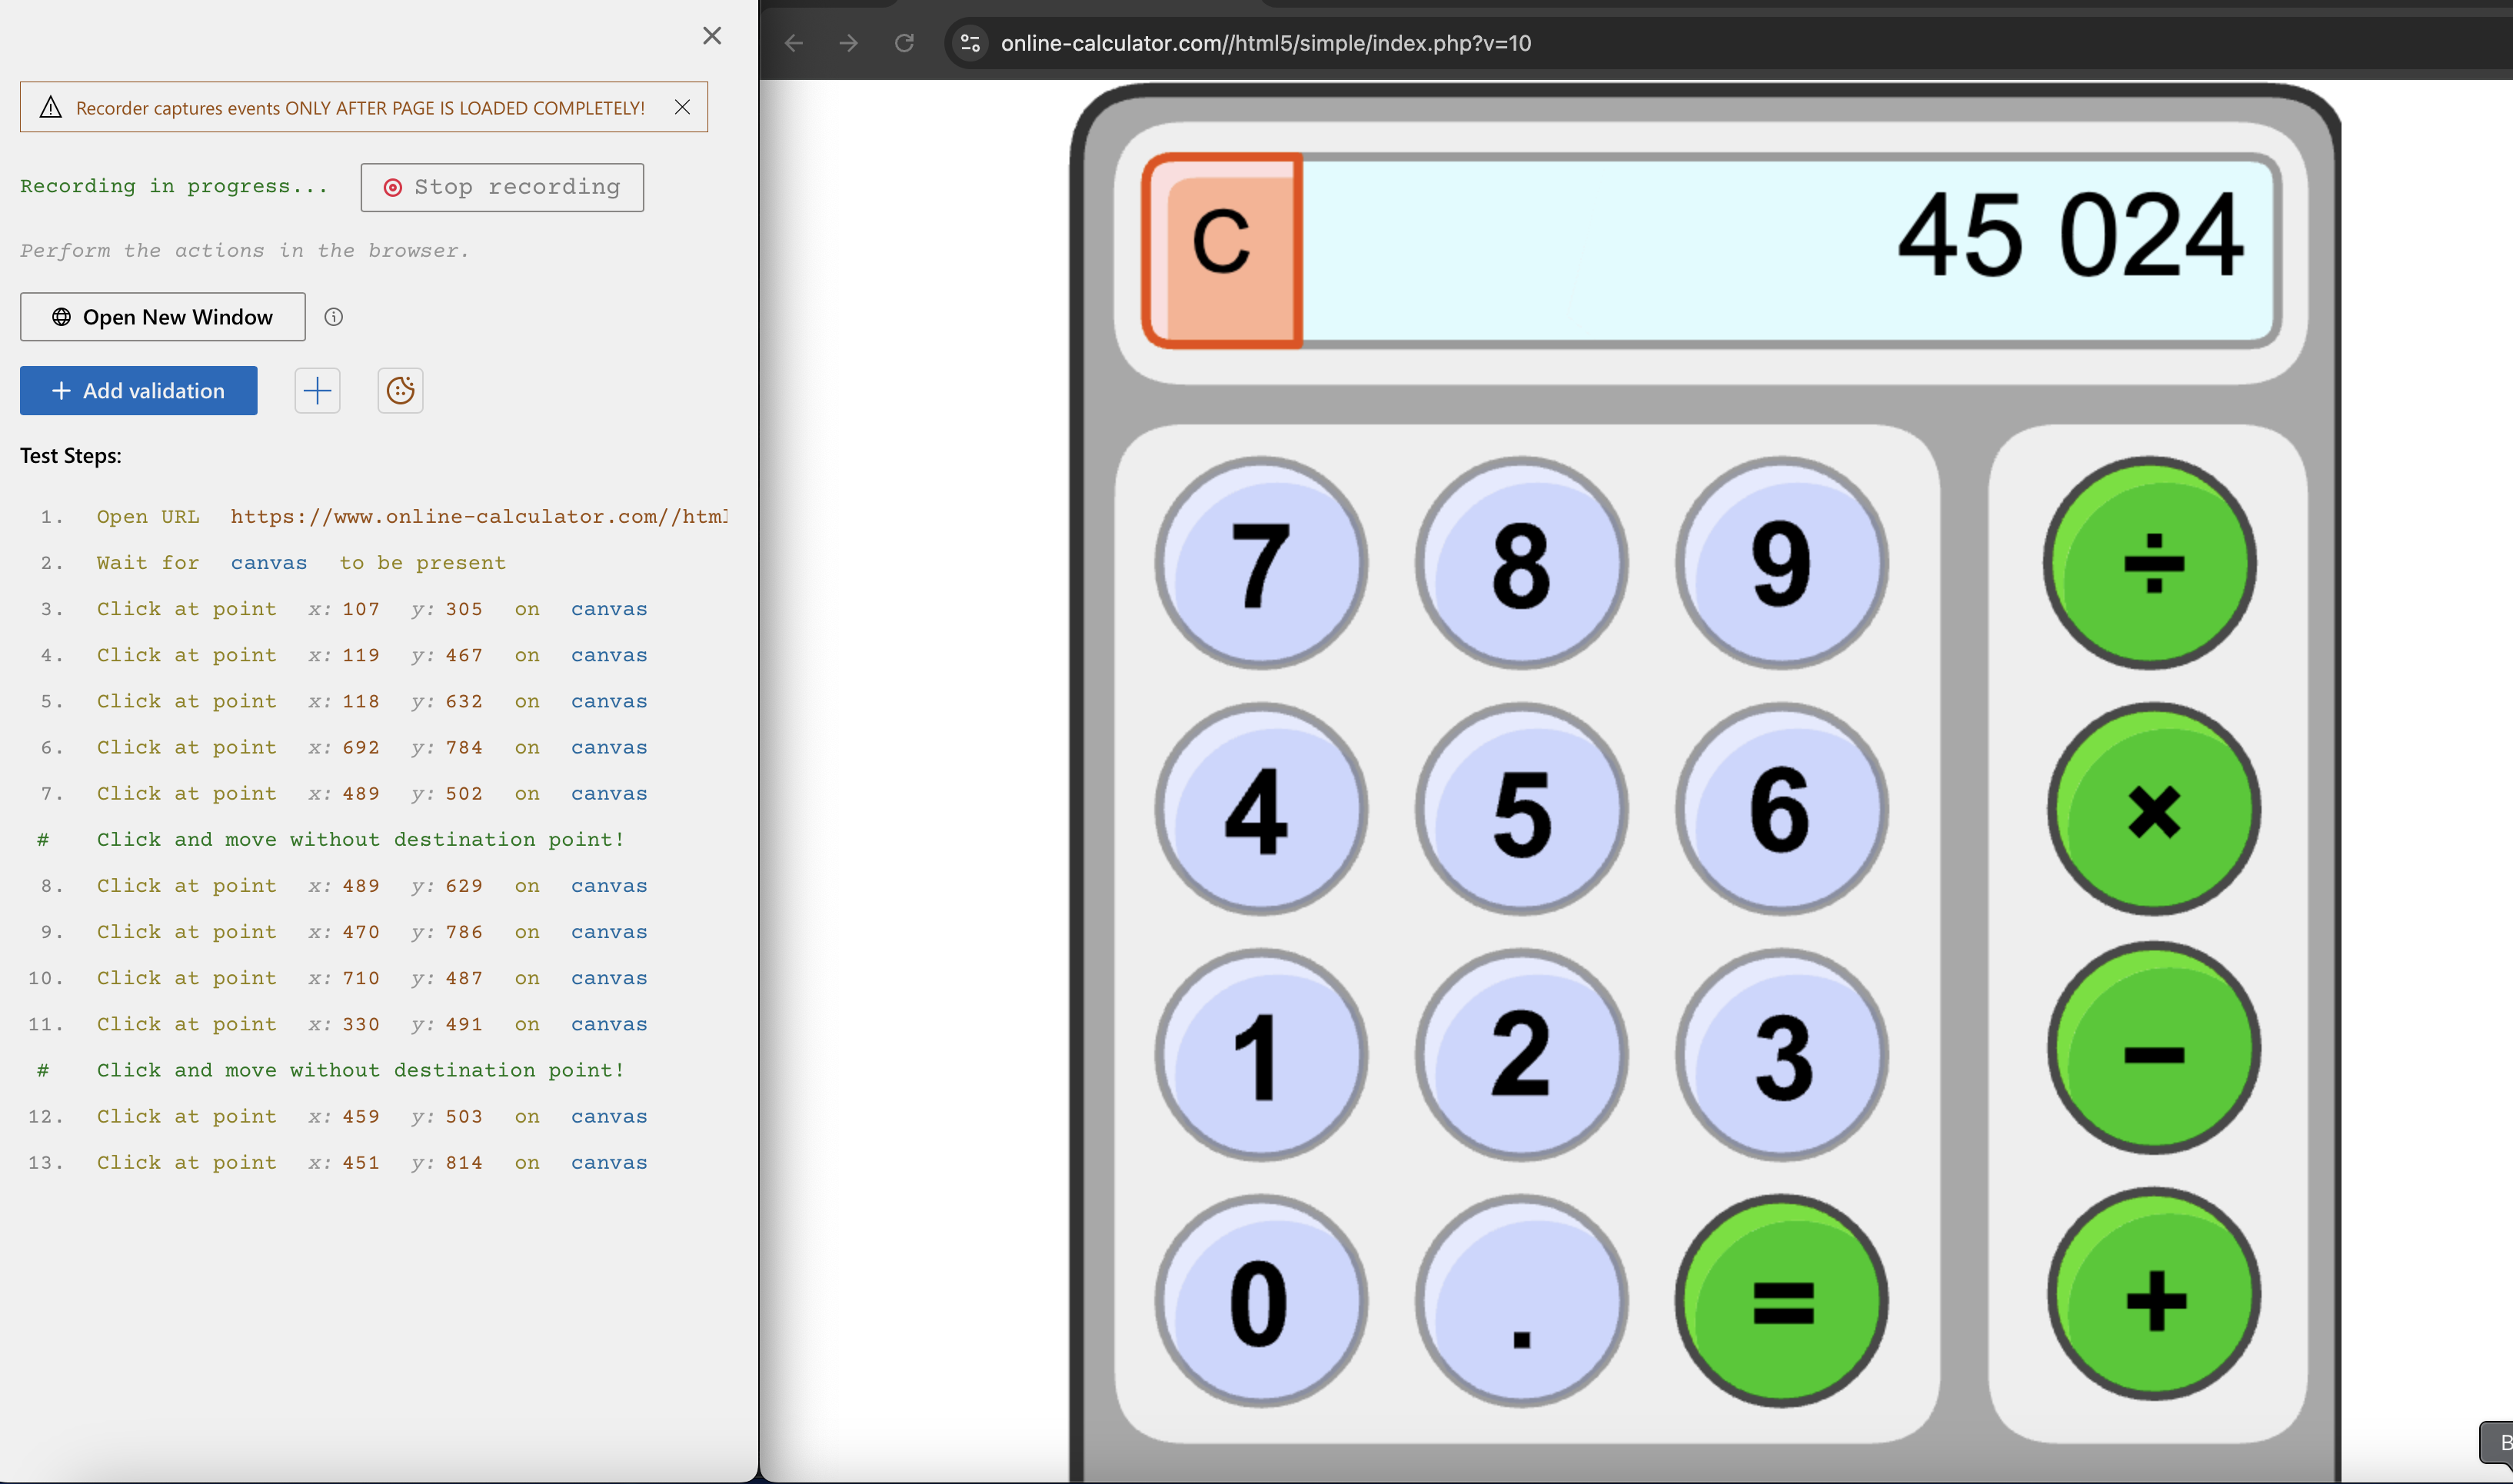Click the browser forward arrow
This screenshot has height=1484, width=2513.
(x=848, y=43)
